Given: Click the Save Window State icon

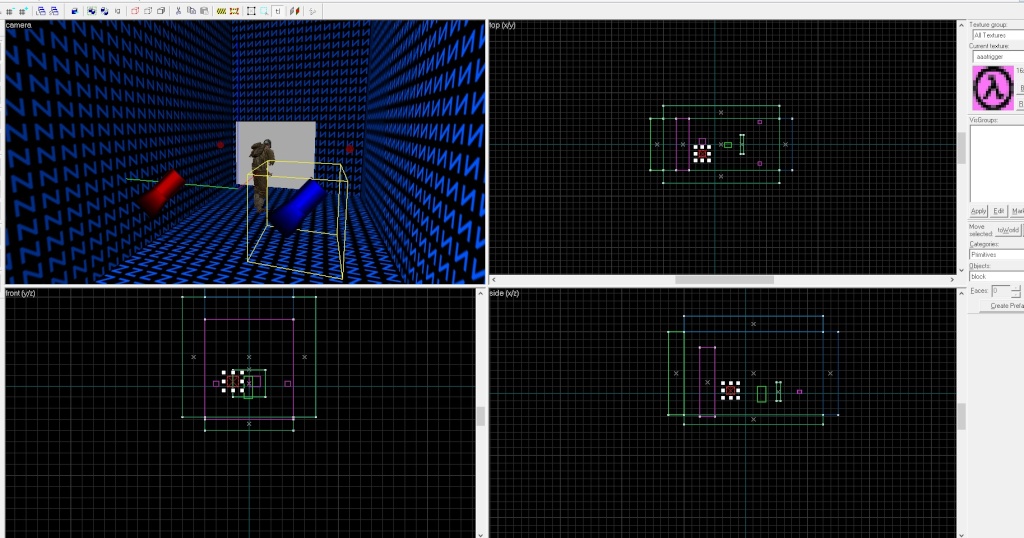Looking at the screenshot, I should click(x=54, y=11).
